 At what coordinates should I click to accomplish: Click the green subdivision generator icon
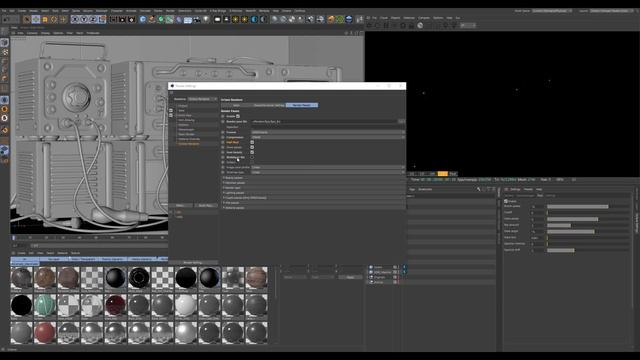coord(161,19)
